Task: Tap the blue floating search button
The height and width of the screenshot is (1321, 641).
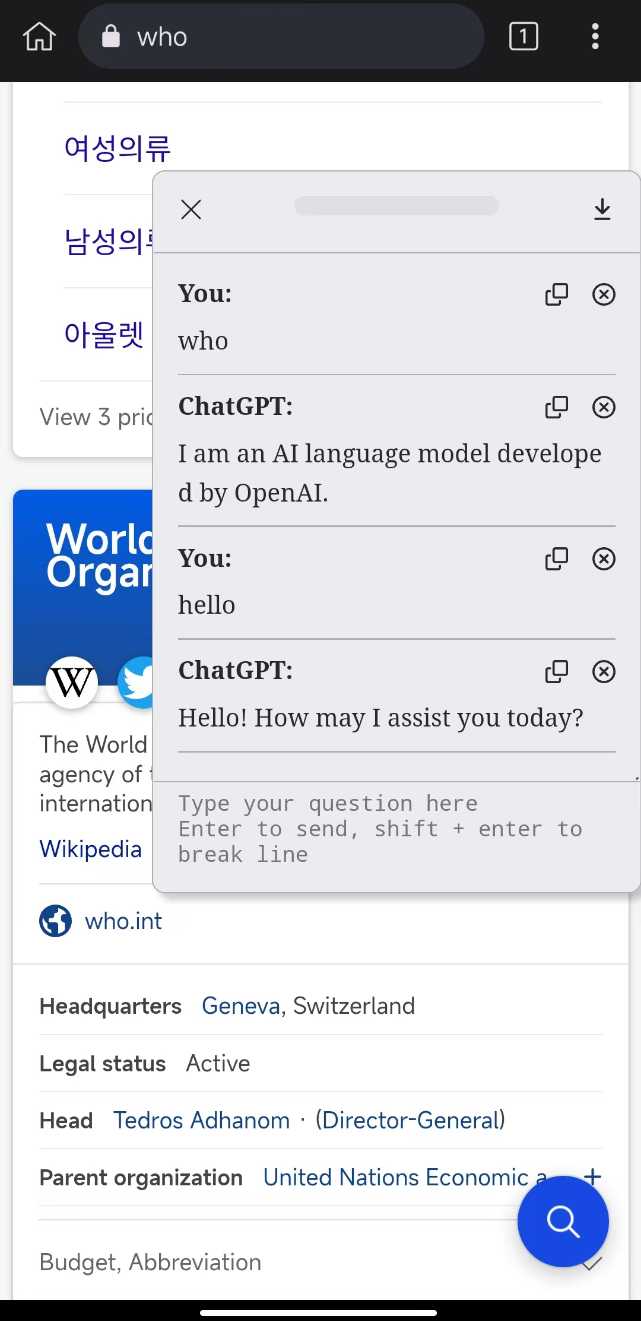Action: [x=563, y=1222]
